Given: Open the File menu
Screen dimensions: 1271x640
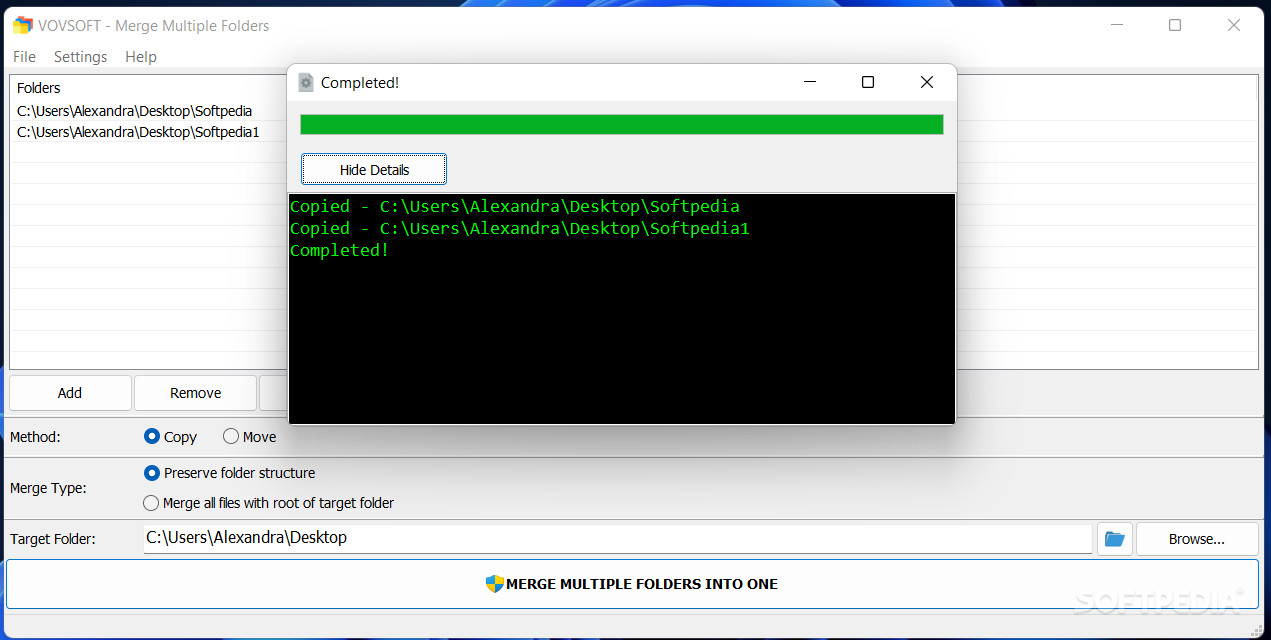Looking at the screenshot, I should pos(24,57).
